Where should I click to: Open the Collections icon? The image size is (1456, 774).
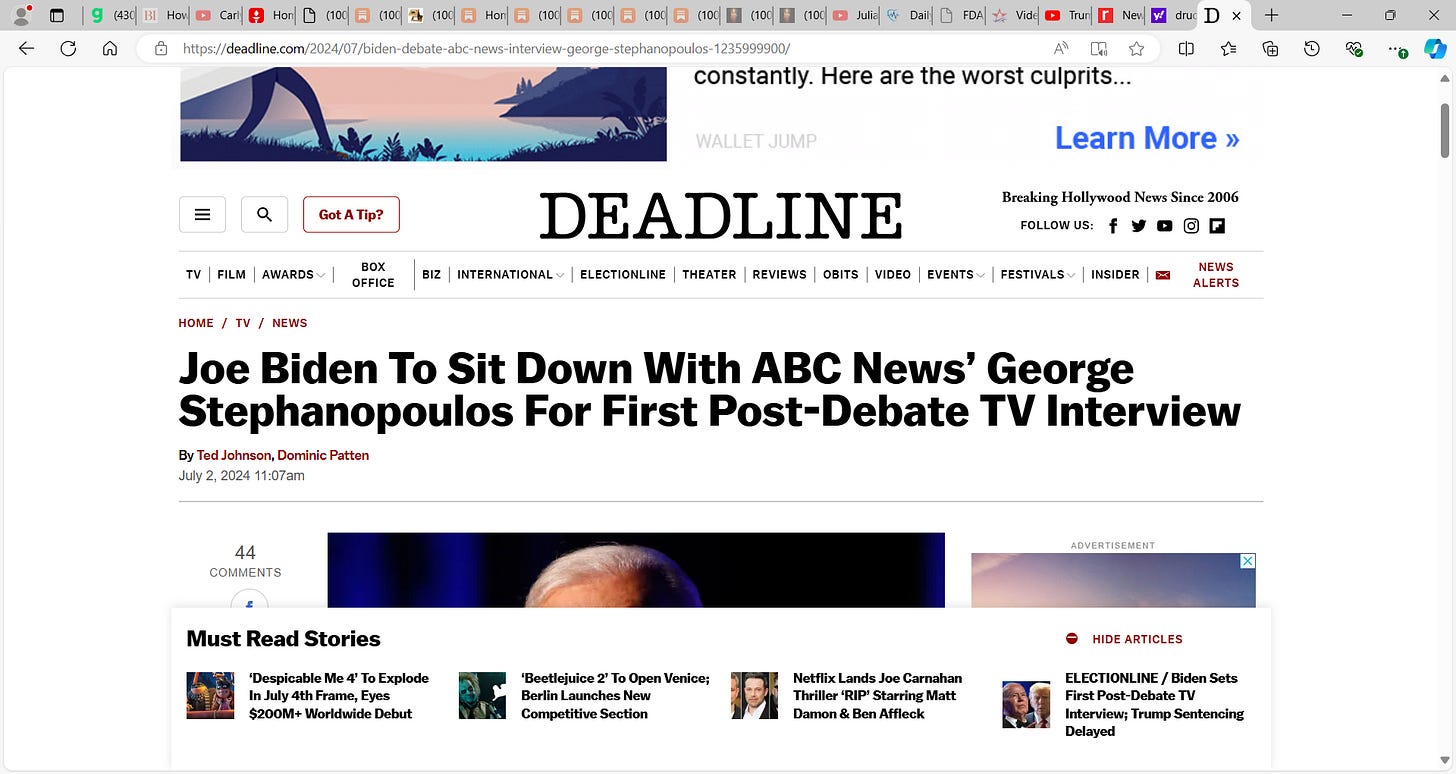click(1270, 48)
